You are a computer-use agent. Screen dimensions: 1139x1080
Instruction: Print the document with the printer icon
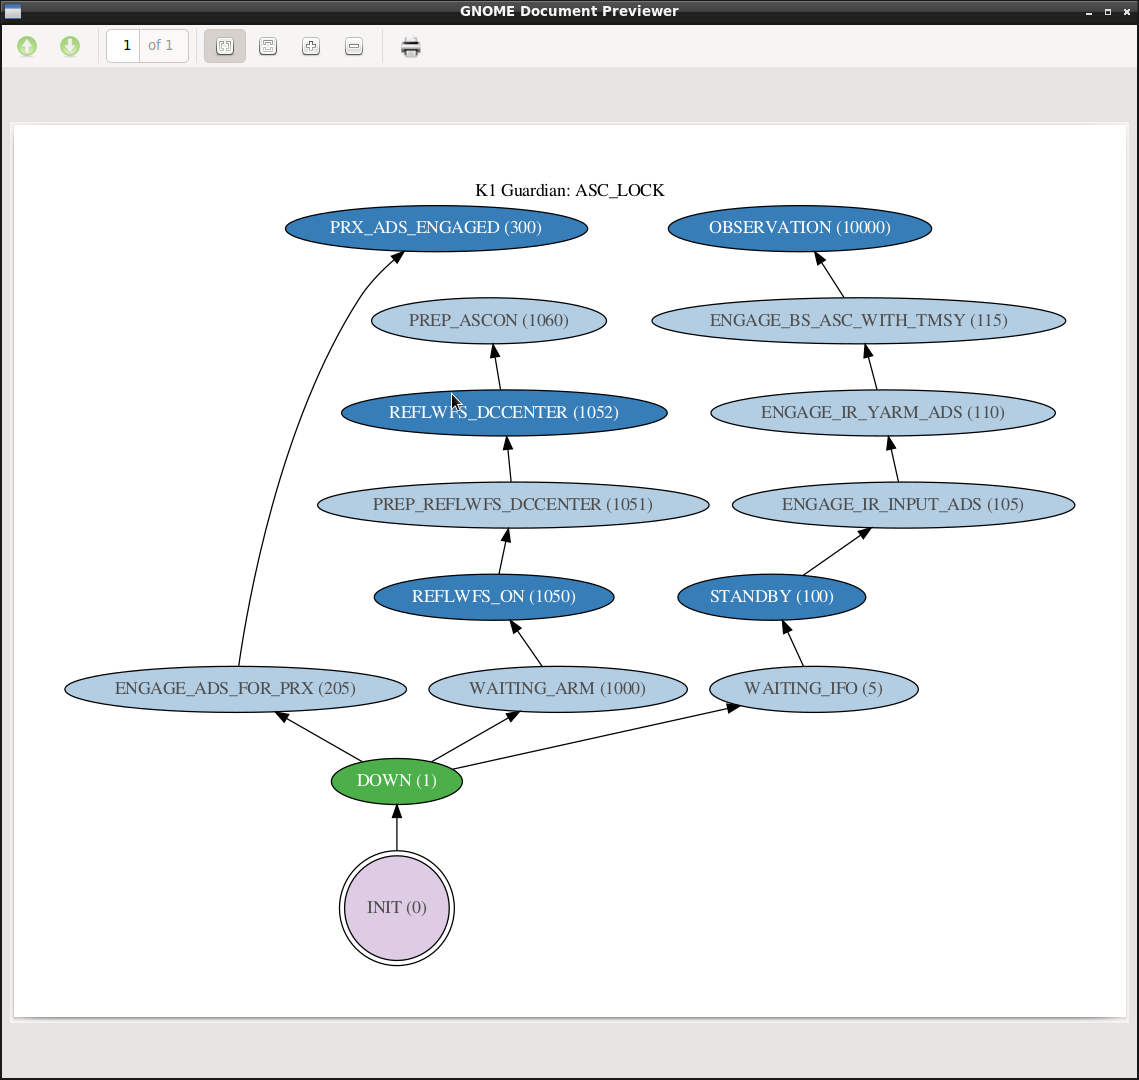point(411,46)
